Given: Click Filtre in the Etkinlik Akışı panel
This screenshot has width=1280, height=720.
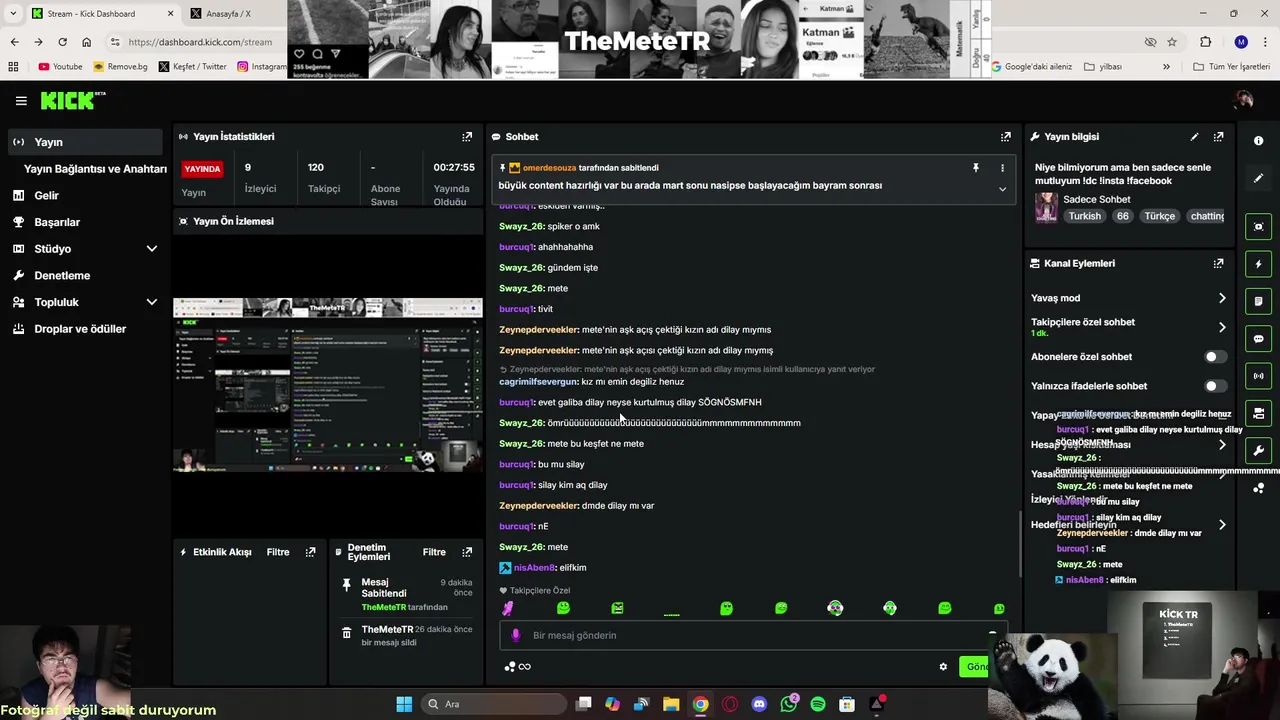Looking at the screenshot, I should (x=278, y=552).
